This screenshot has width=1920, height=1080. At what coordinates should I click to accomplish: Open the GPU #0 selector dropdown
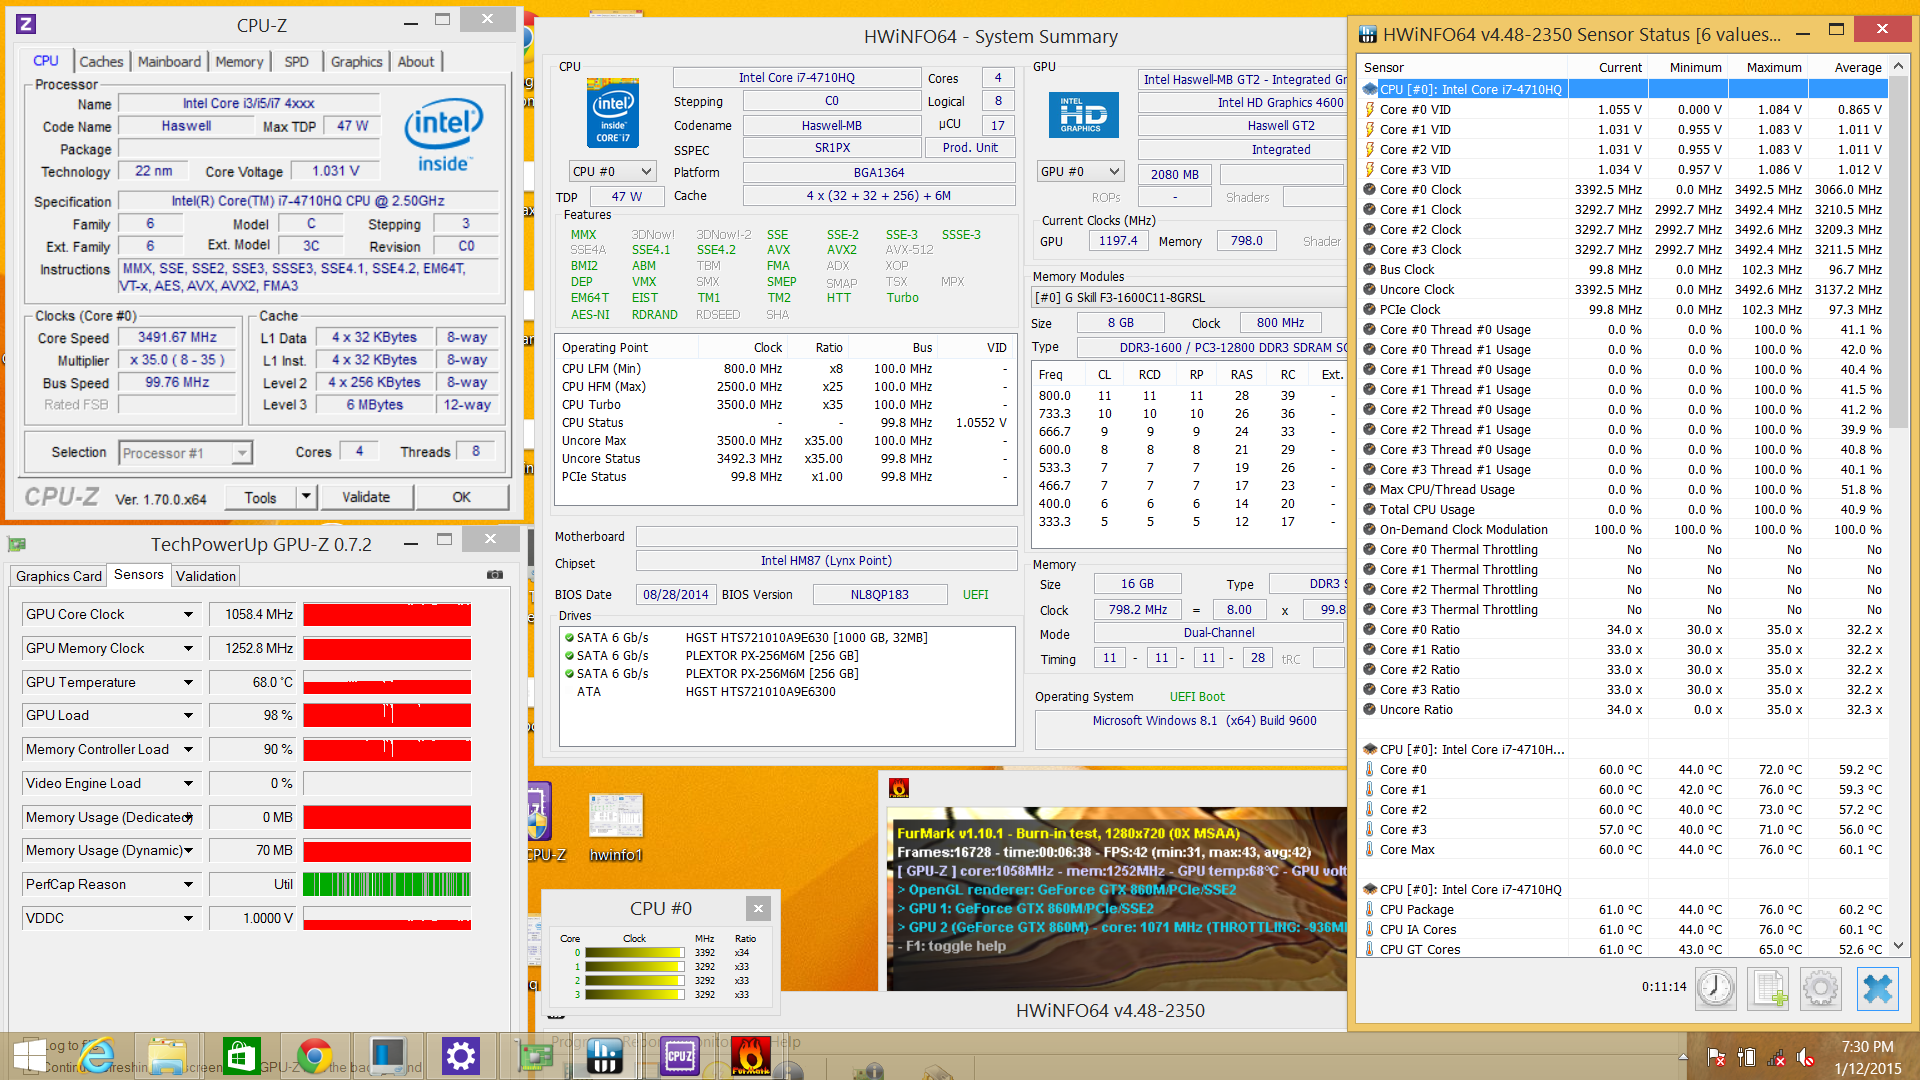(x=1080, y=171)
